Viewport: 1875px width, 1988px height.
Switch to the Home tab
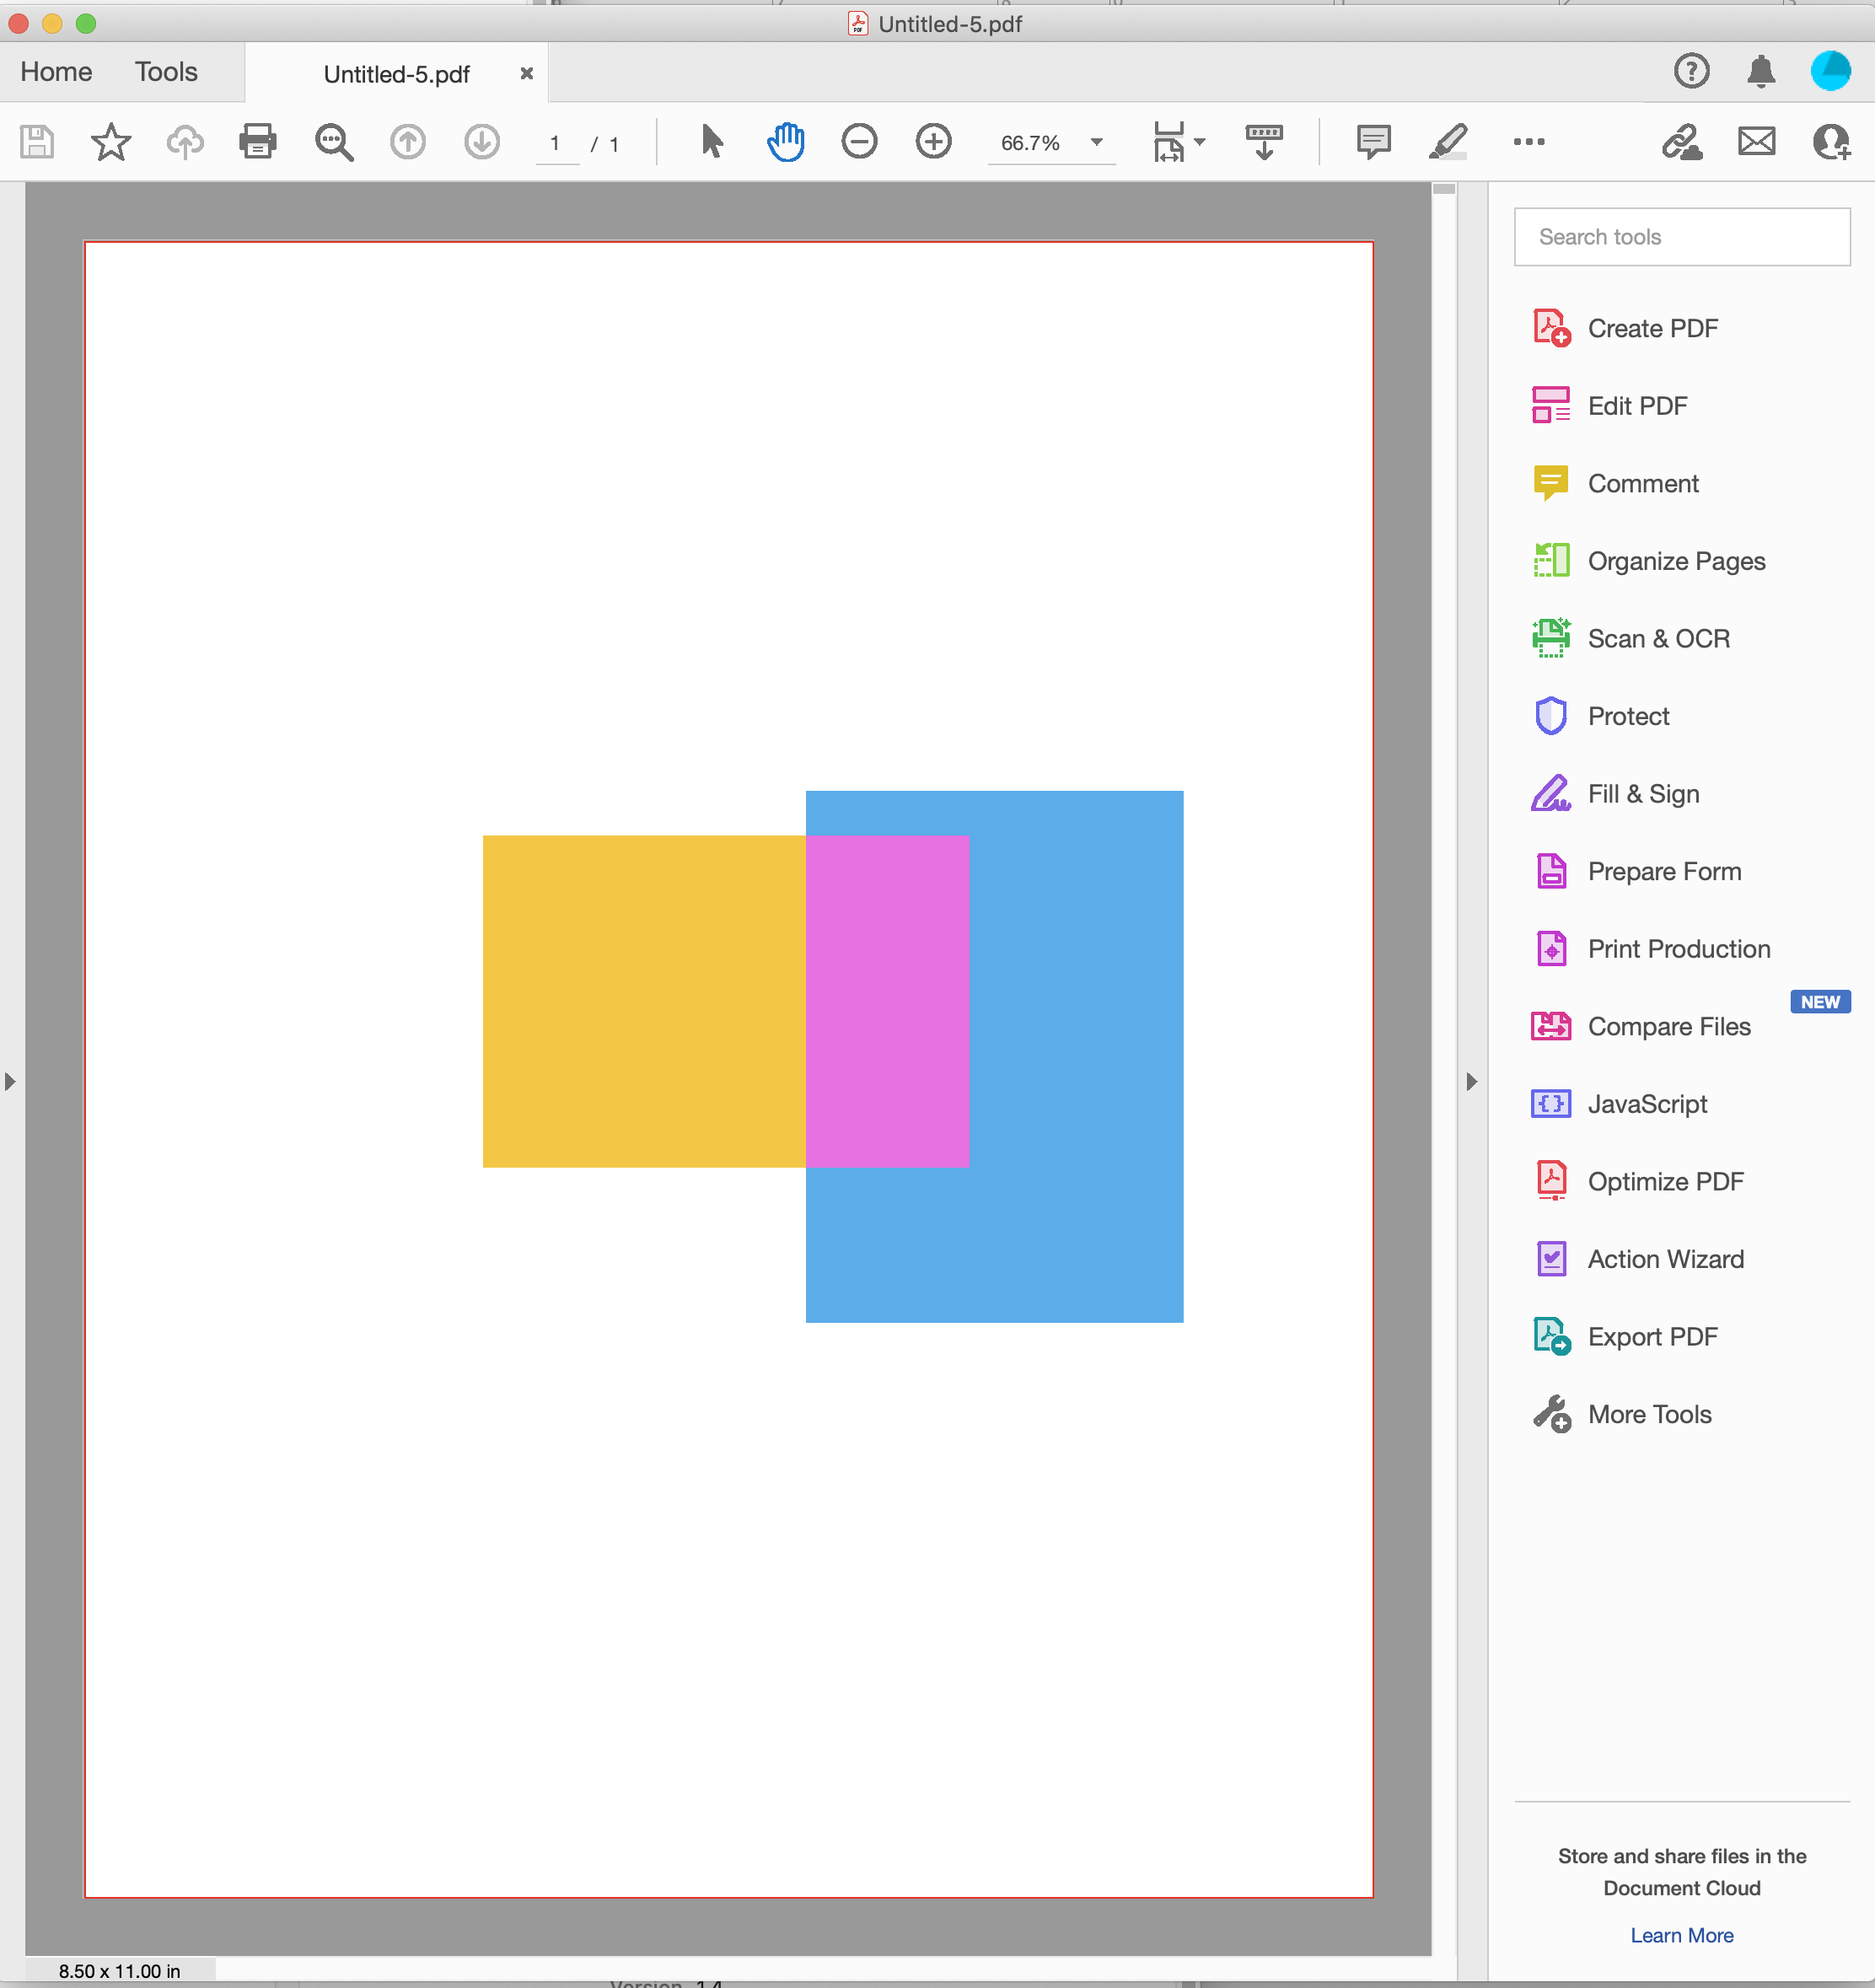[x=55, y=71]
